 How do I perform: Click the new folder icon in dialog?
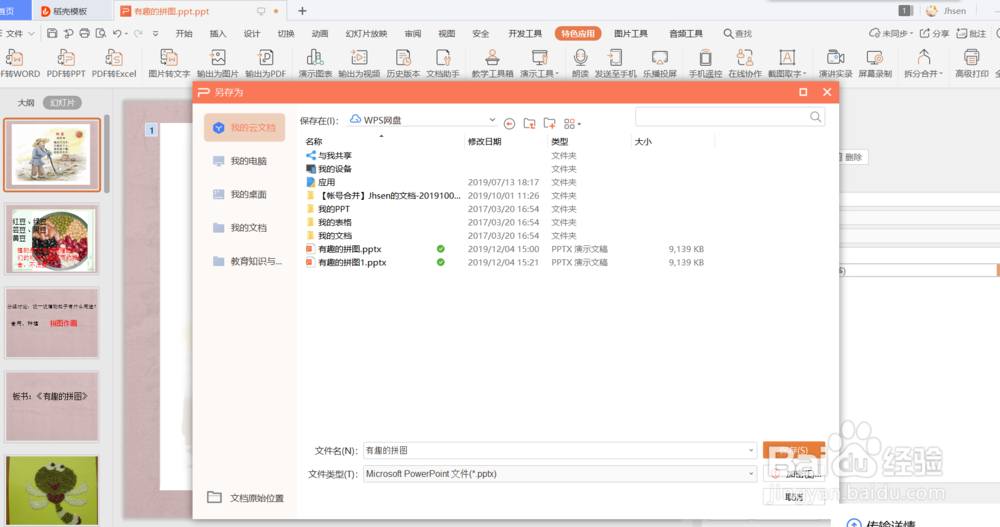550,123
